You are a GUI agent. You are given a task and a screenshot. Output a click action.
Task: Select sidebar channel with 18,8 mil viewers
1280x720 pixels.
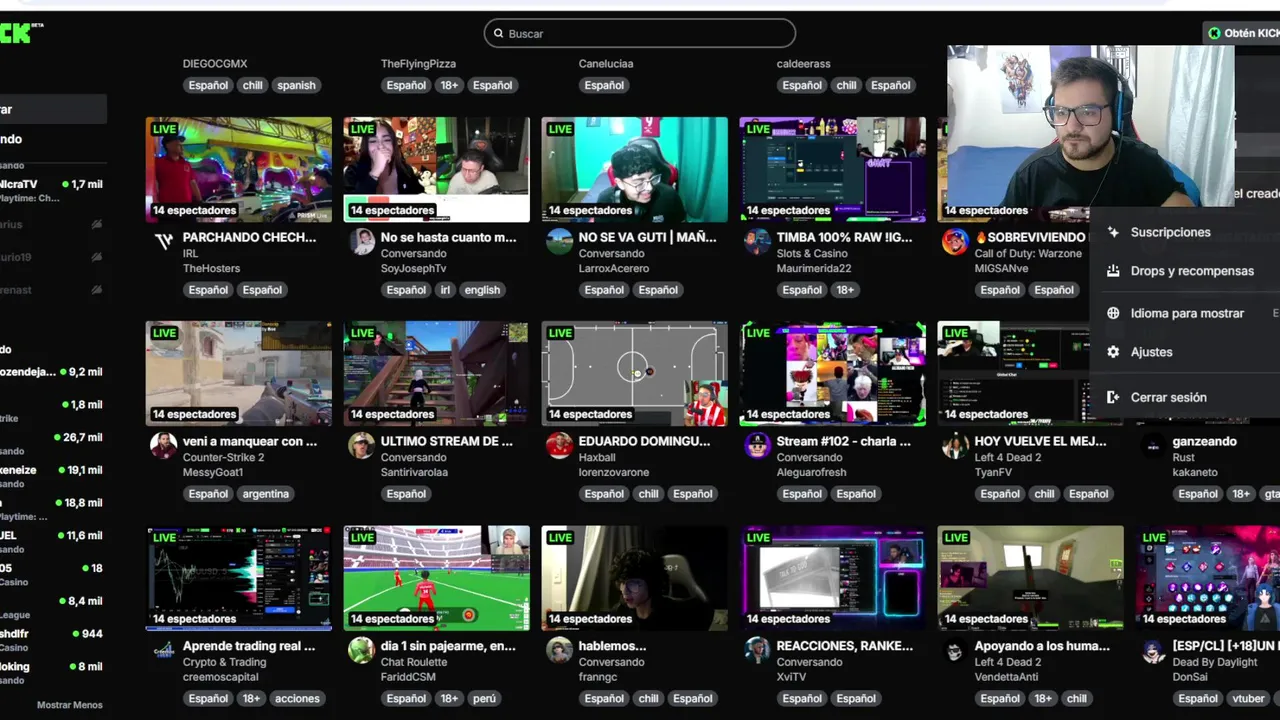pyautogui.click(x=53, y=503)
